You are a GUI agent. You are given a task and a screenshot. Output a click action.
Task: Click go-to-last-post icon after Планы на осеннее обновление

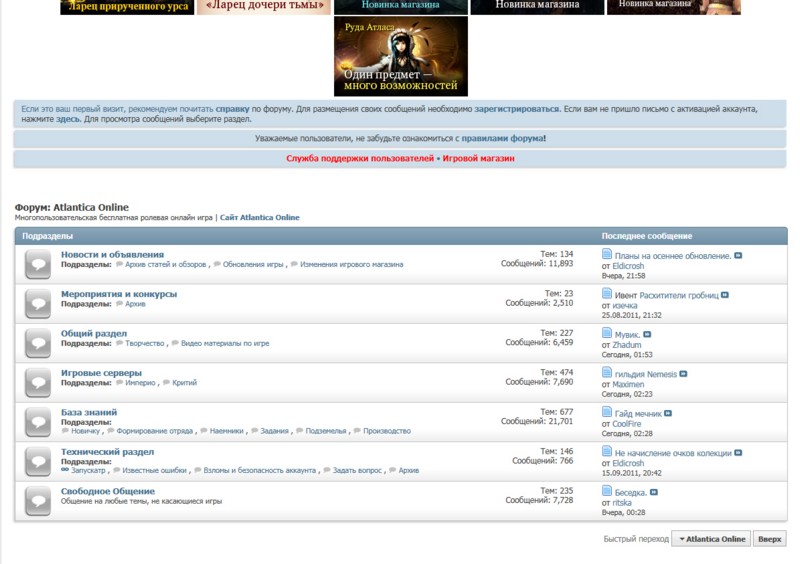tap(739, 256)
